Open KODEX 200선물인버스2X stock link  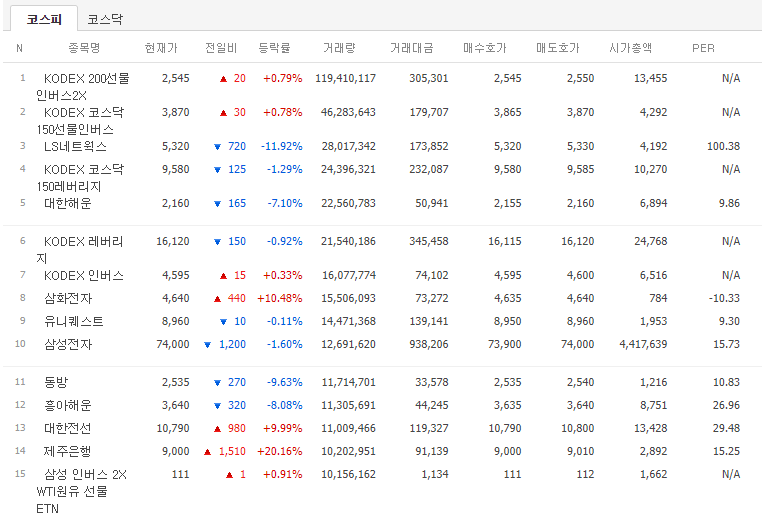tap(83, 87)
